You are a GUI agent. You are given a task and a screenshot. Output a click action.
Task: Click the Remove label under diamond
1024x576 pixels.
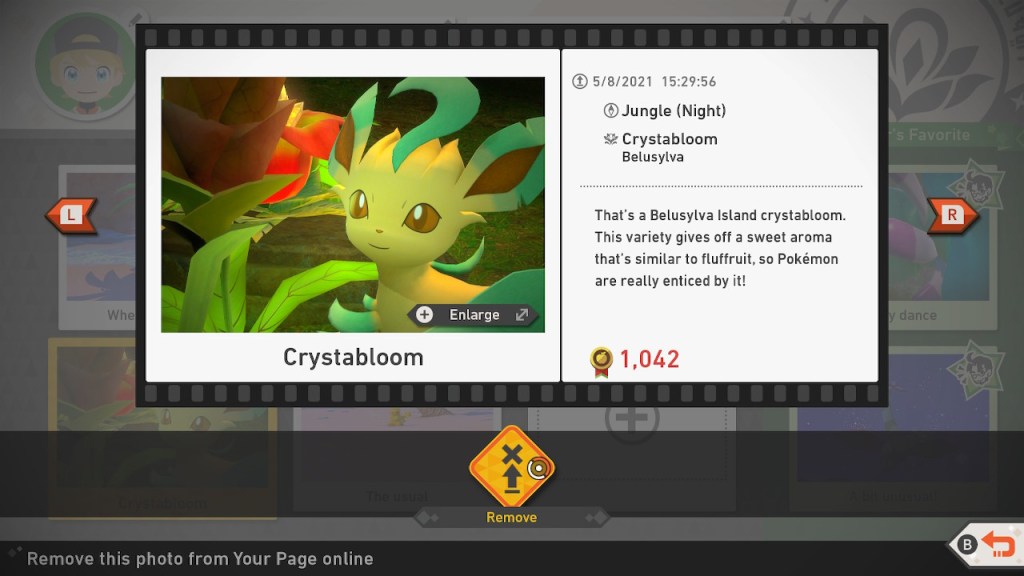coord(511,517)
